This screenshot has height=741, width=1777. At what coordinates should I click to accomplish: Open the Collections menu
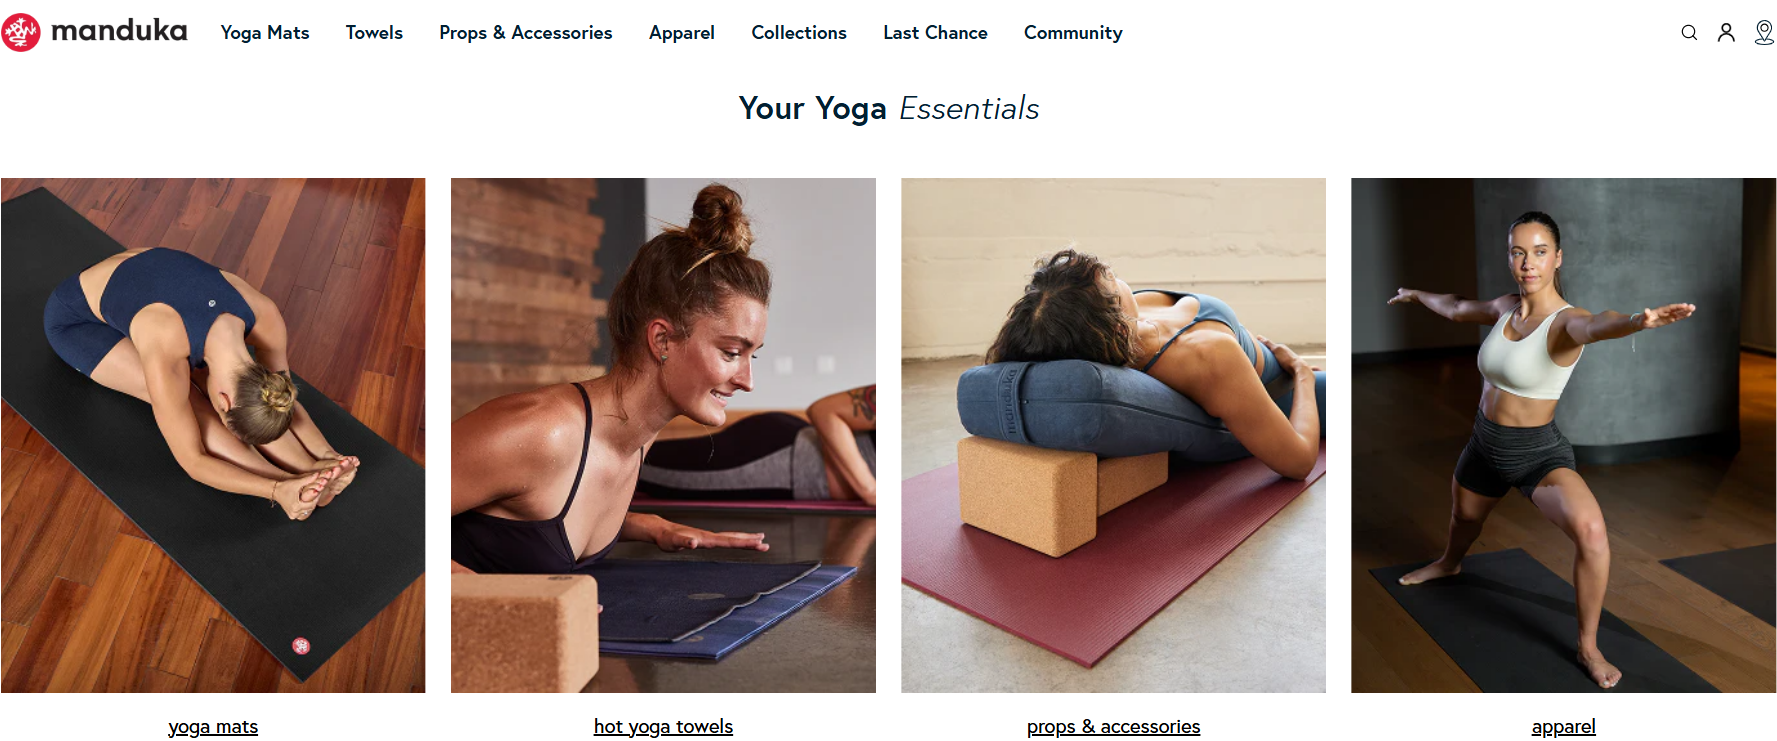[x=799, y=33]
